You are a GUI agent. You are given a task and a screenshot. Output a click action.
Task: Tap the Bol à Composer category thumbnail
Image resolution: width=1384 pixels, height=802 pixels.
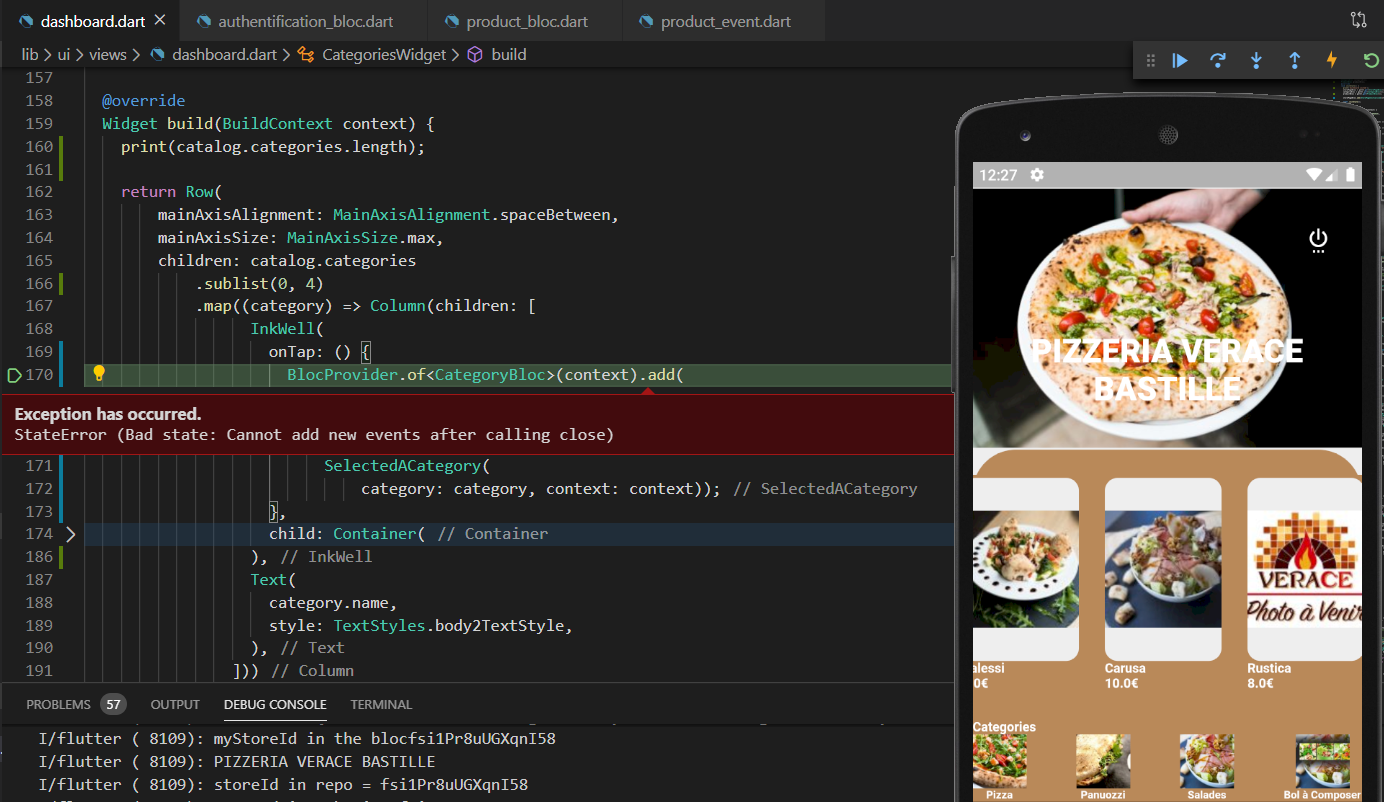(1322, 761)
